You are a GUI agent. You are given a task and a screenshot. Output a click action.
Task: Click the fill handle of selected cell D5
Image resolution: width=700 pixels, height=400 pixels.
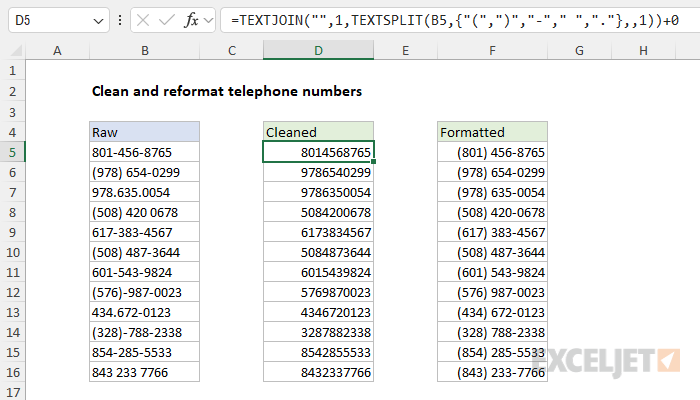(373, 162)
